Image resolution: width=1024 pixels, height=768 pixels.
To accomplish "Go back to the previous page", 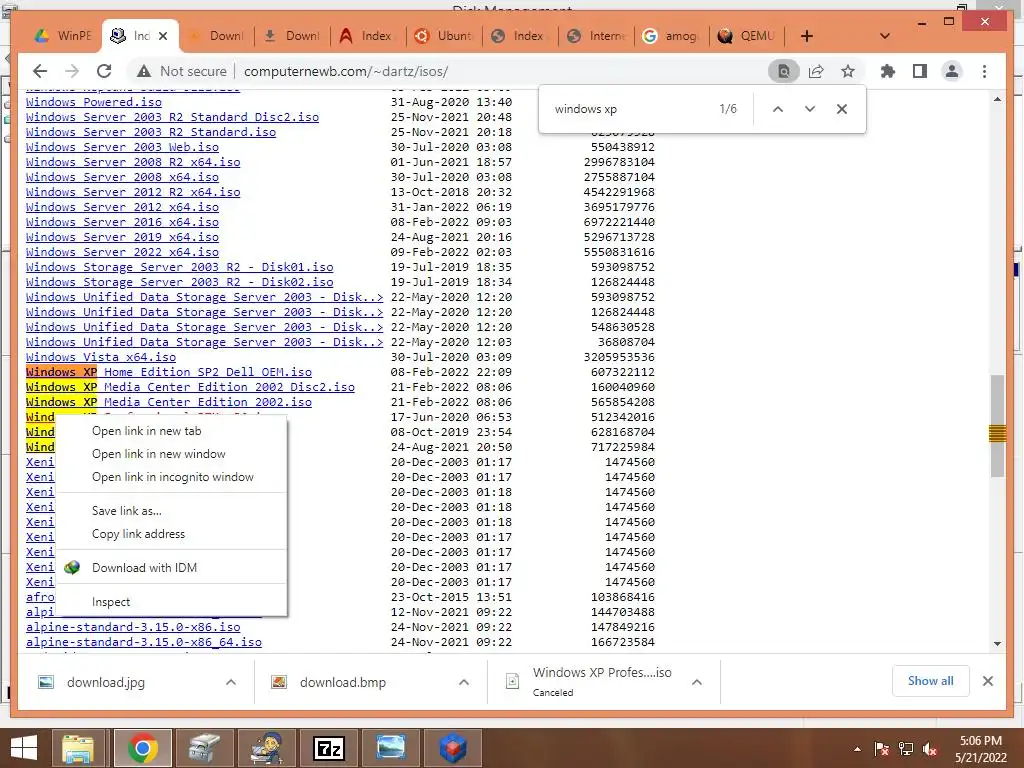I will [40, 71].
